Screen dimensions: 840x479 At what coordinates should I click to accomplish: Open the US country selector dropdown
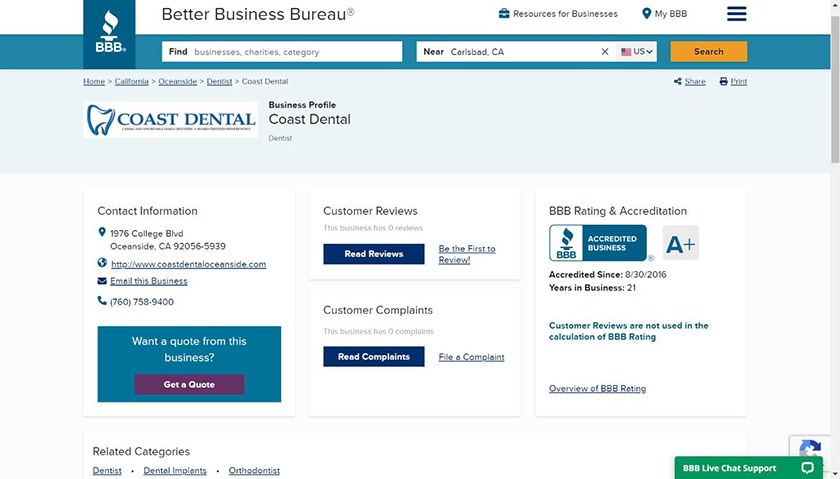coord(636,51)
